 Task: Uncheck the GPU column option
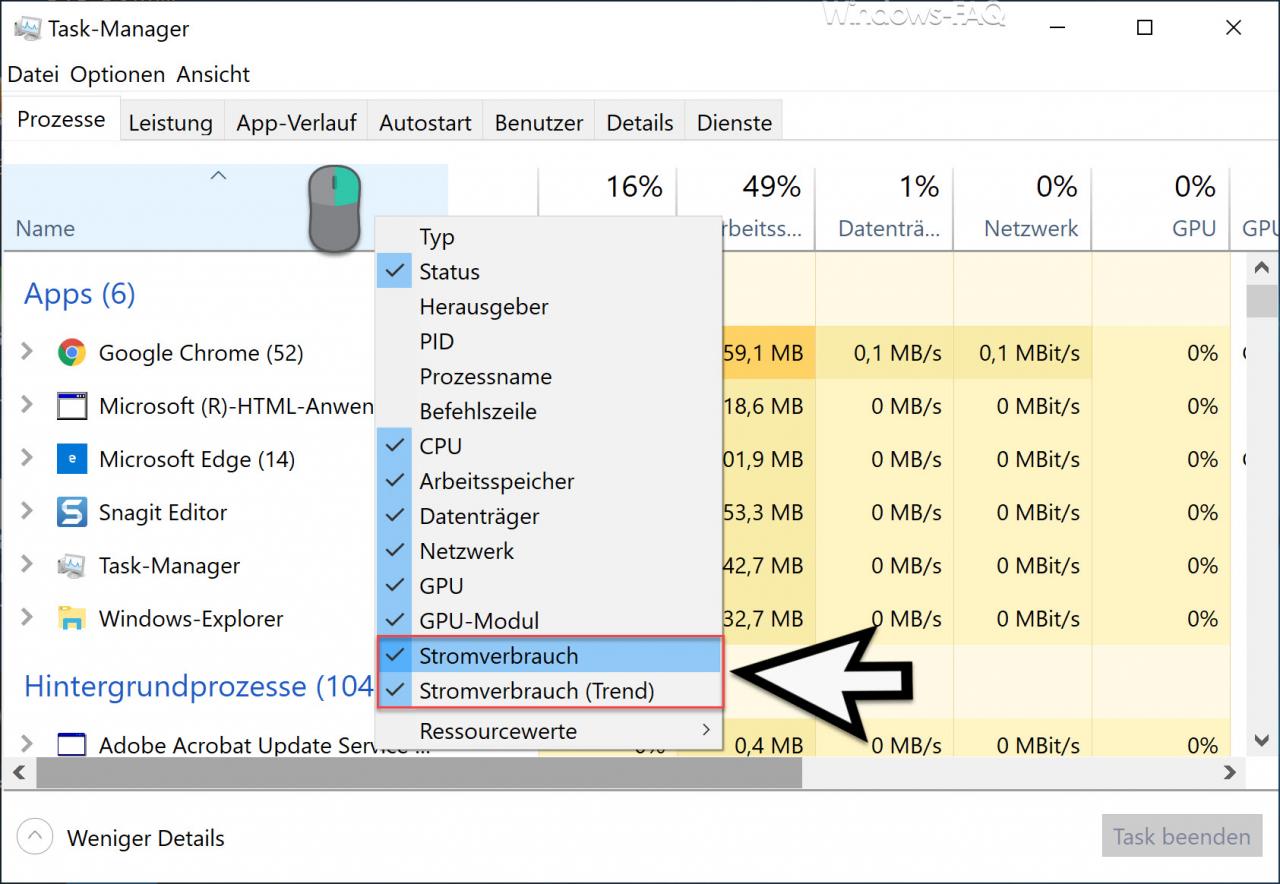548,586
